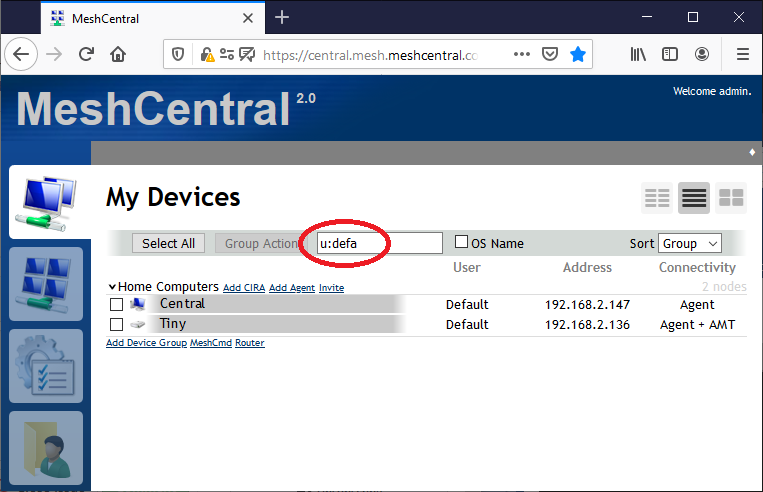The image size is (763, 492).
Task: Click the Add Device Group link
Action: coord(146,343)
